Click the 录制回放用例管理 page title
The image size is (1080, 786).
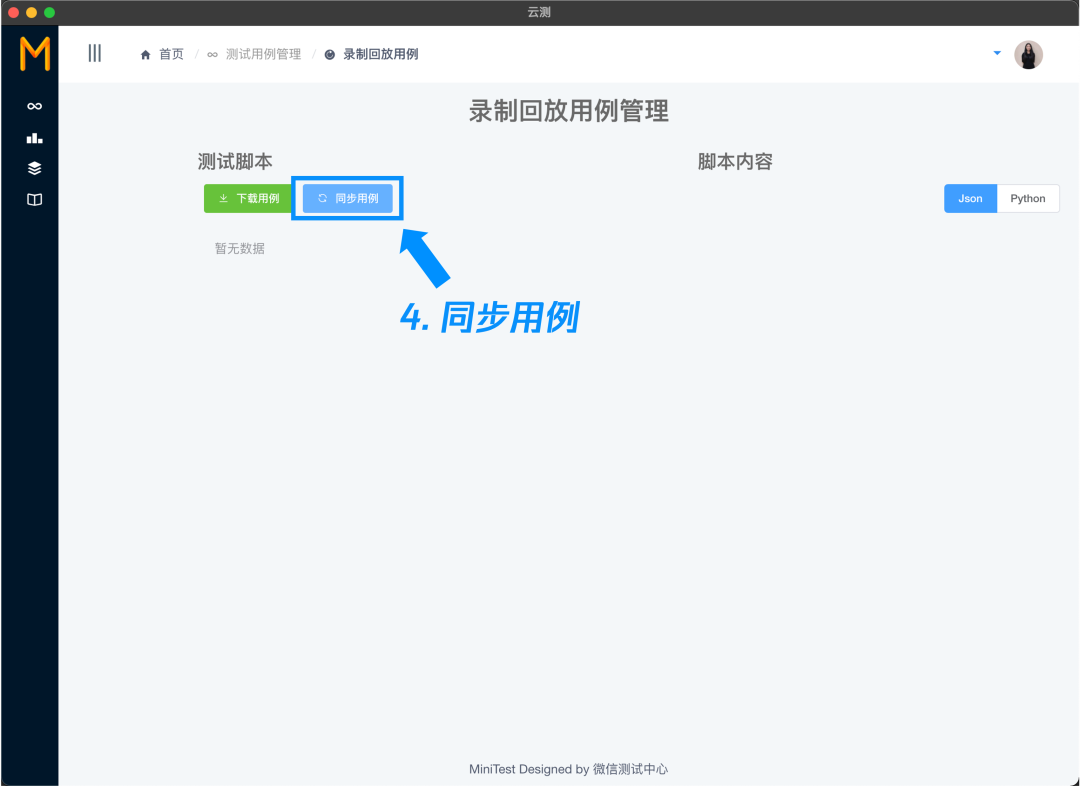[569, 111]
